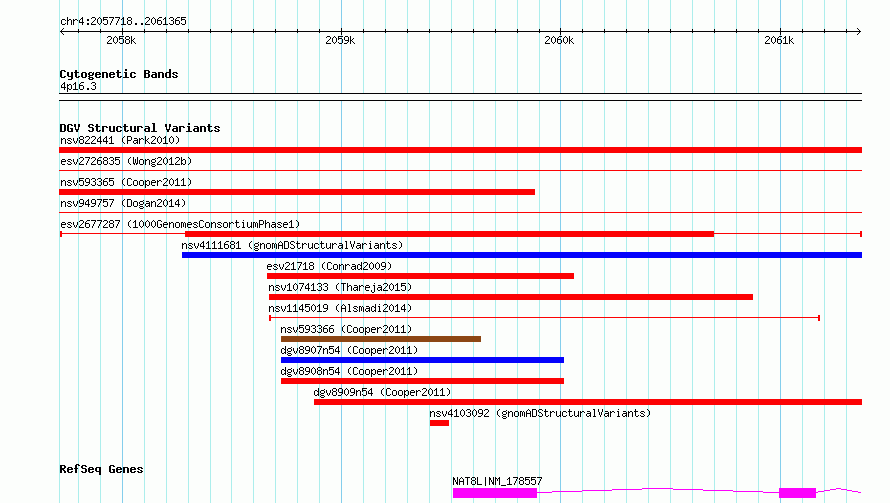Open the nsv4103092 (gnomADStructuralVariants) label
Image resolution: width=890 pixels, height=503 pixels.
(x=540, y=413)
